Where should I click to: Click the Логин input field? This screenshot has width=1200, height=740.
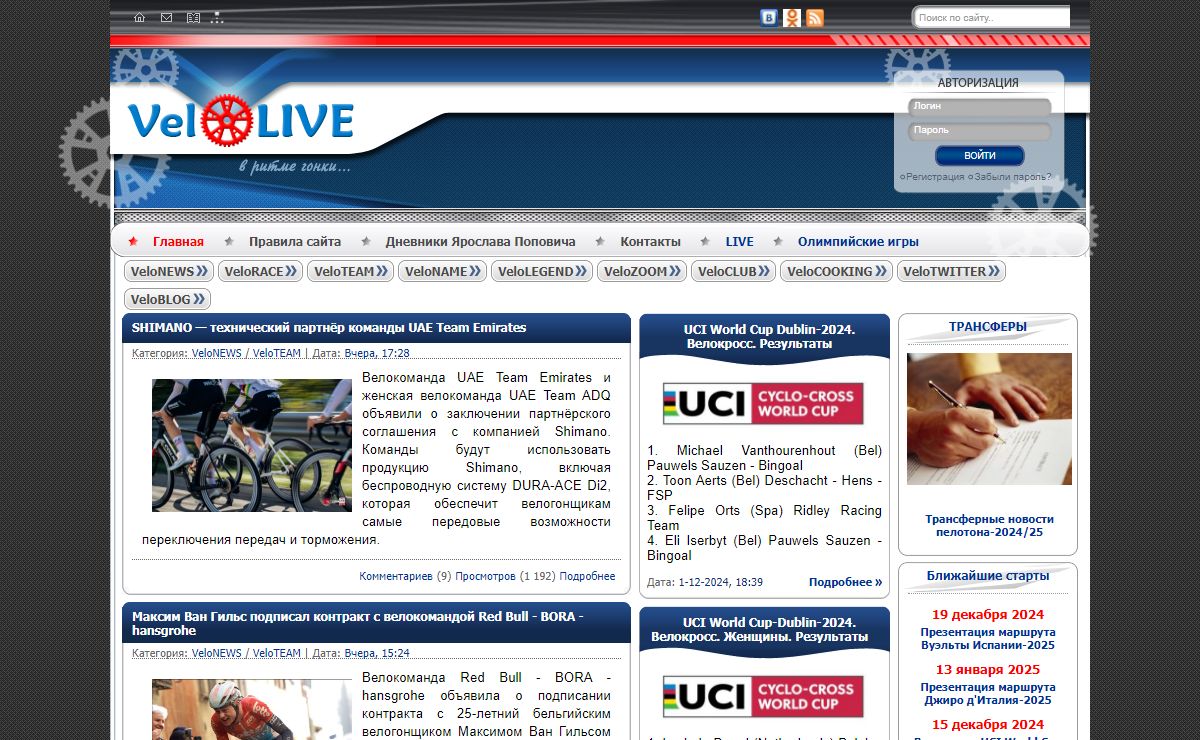tap(980, 107)
